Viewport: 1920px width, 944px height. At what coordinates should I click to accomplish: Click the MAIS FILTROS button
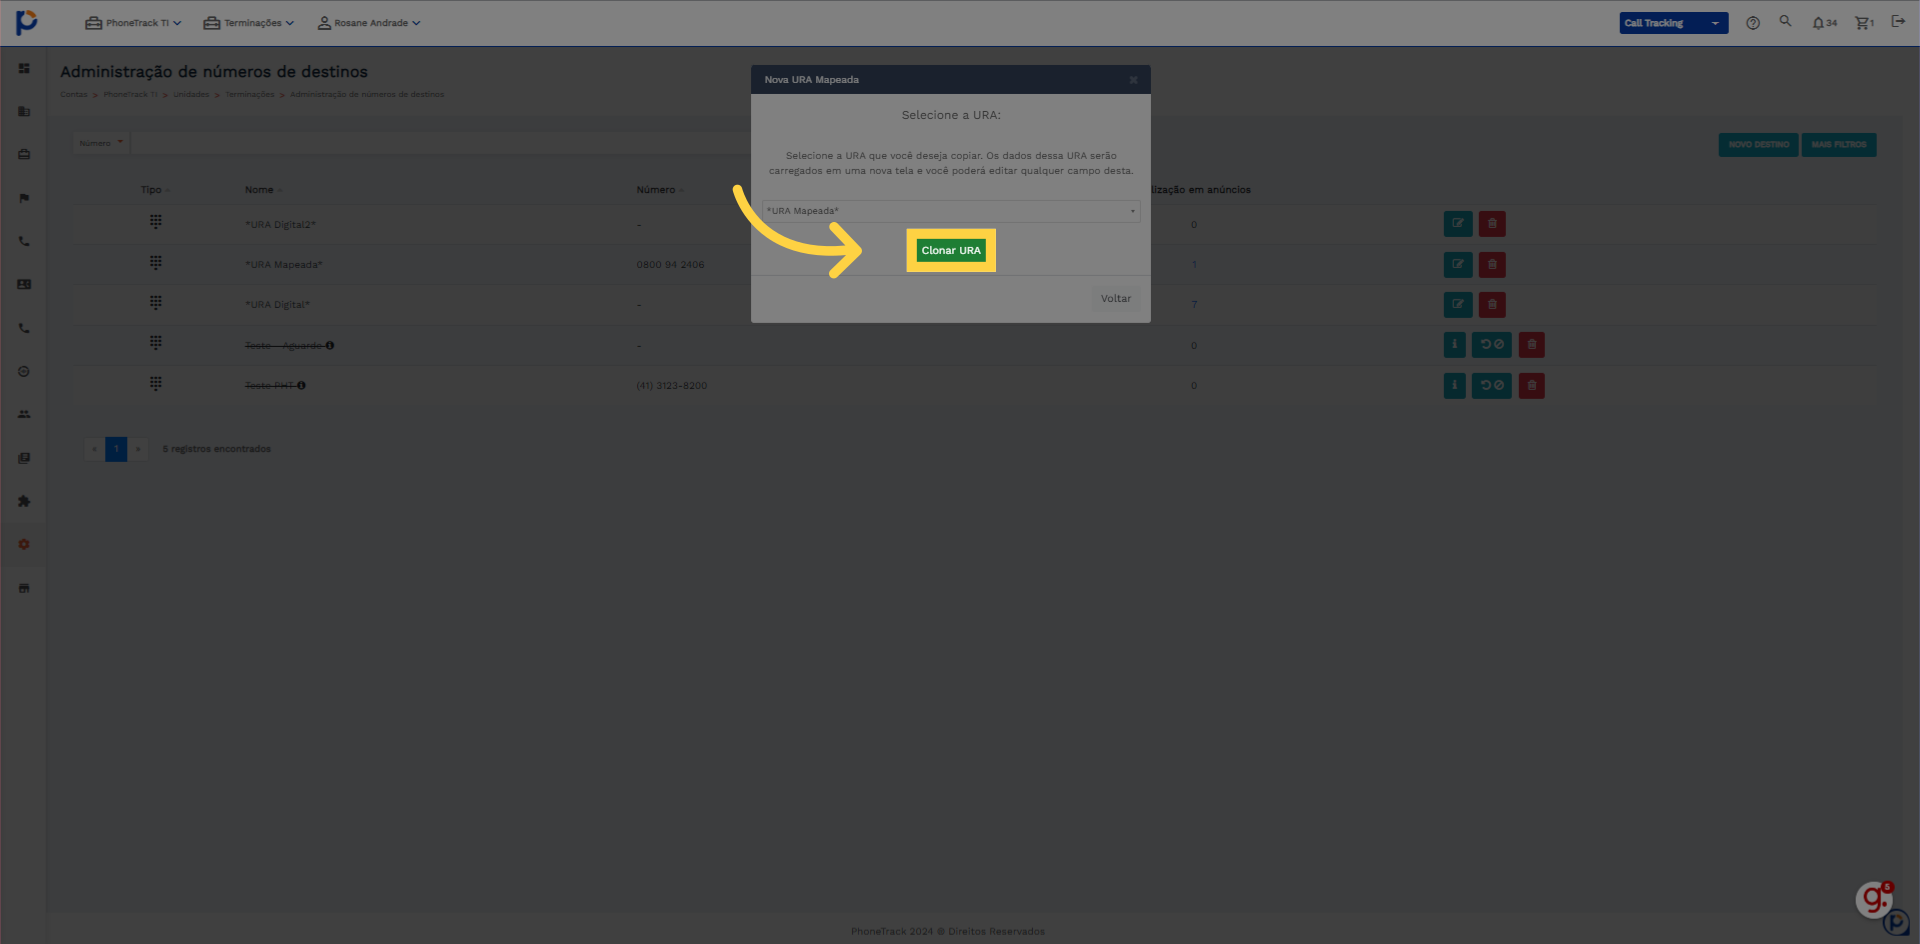[x=1838, y=145]
